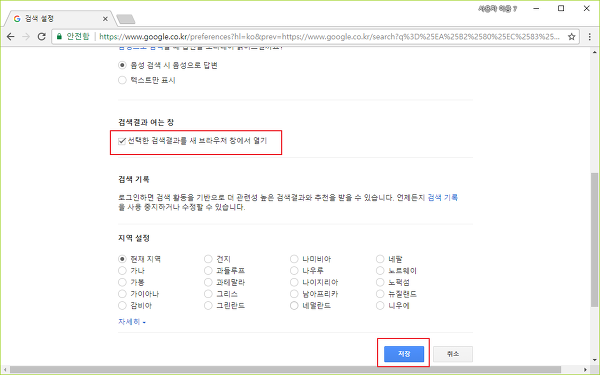Maximize the Chrome window
Viewport: 600px width, 375px height.
[x=561, y=8]
